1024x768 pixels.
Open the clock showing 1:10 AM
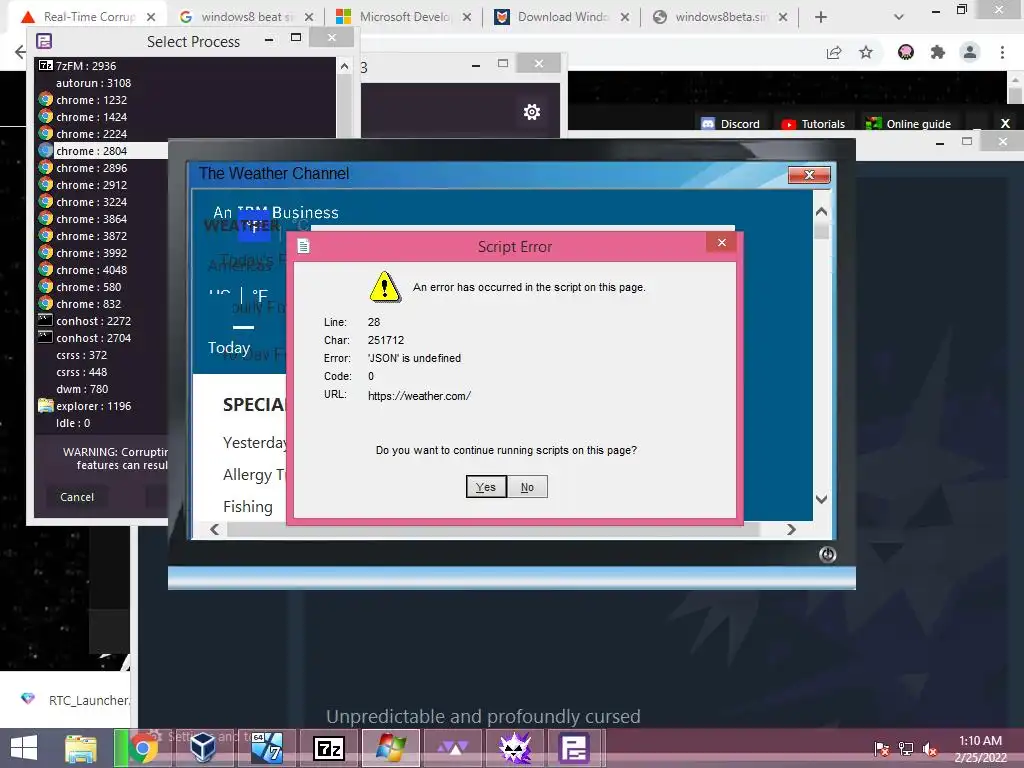pos(980,749)
